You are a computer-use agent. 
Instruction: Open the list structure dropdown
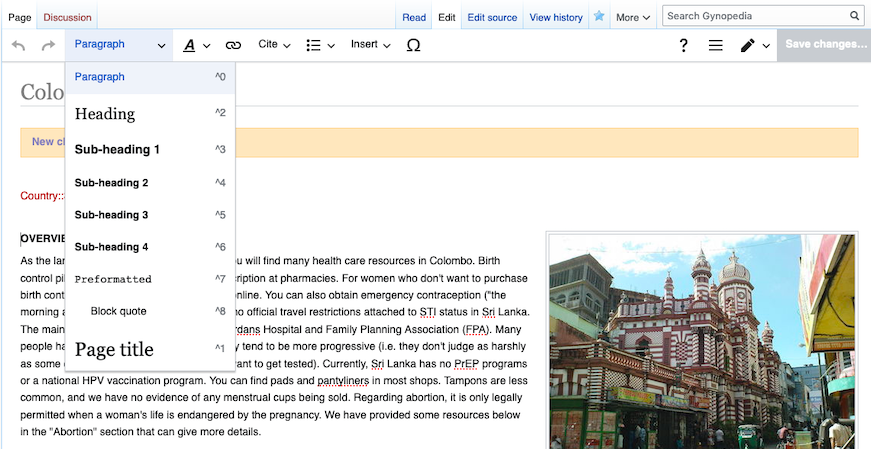click(x=320, y=45)
